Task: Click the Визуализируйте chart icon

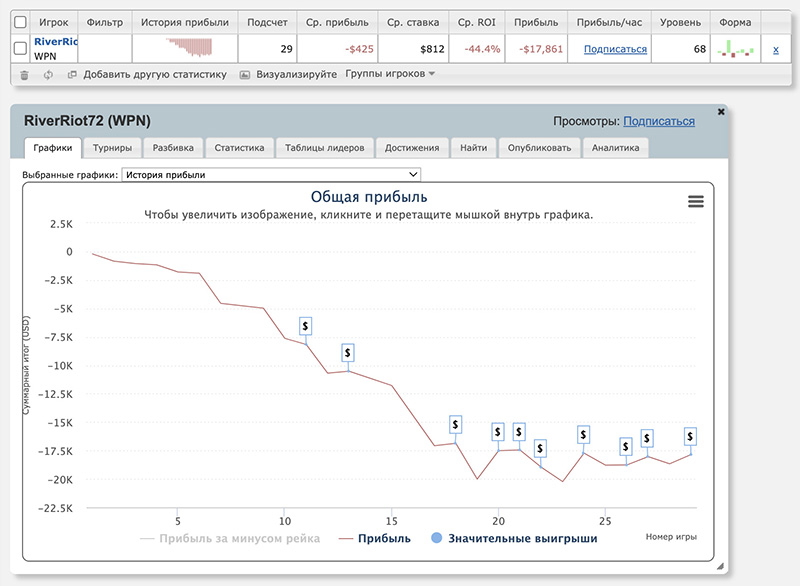Action: coord(245,75)
